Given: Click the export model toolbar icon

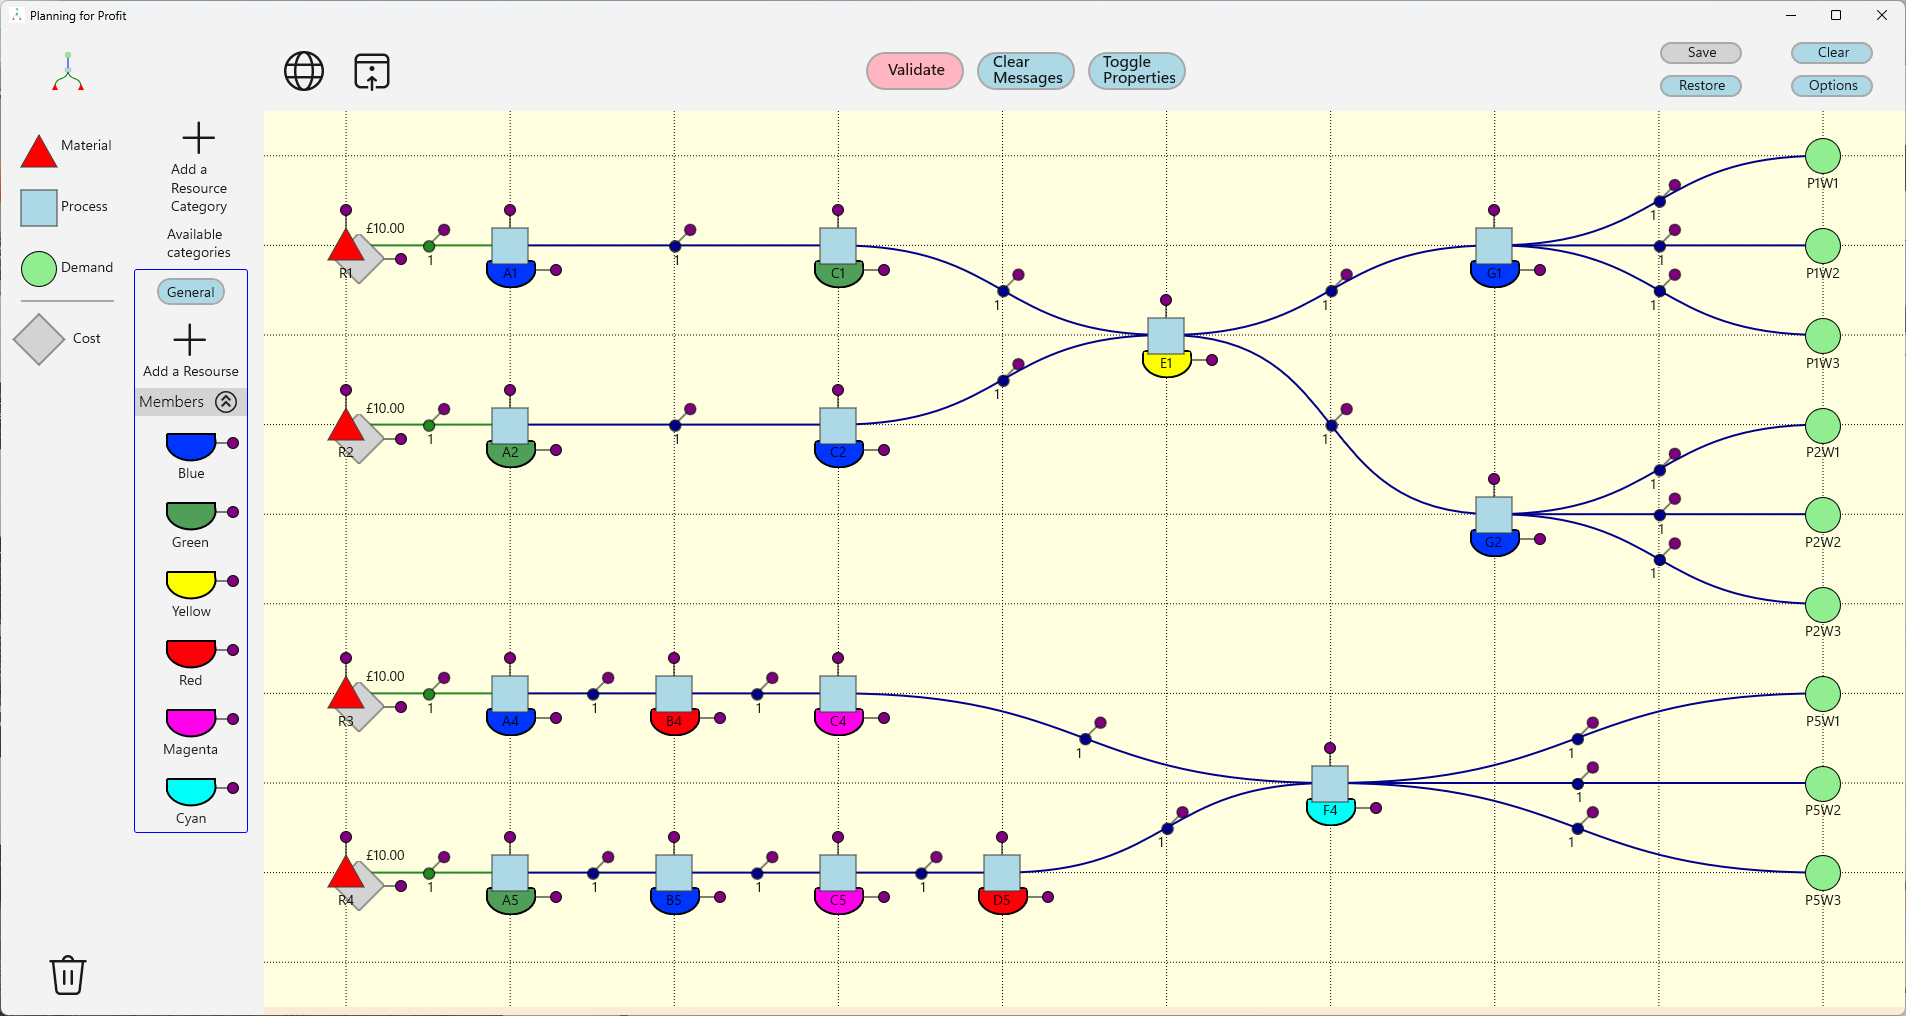Looking at the screenshot, I should click(370, 71).
